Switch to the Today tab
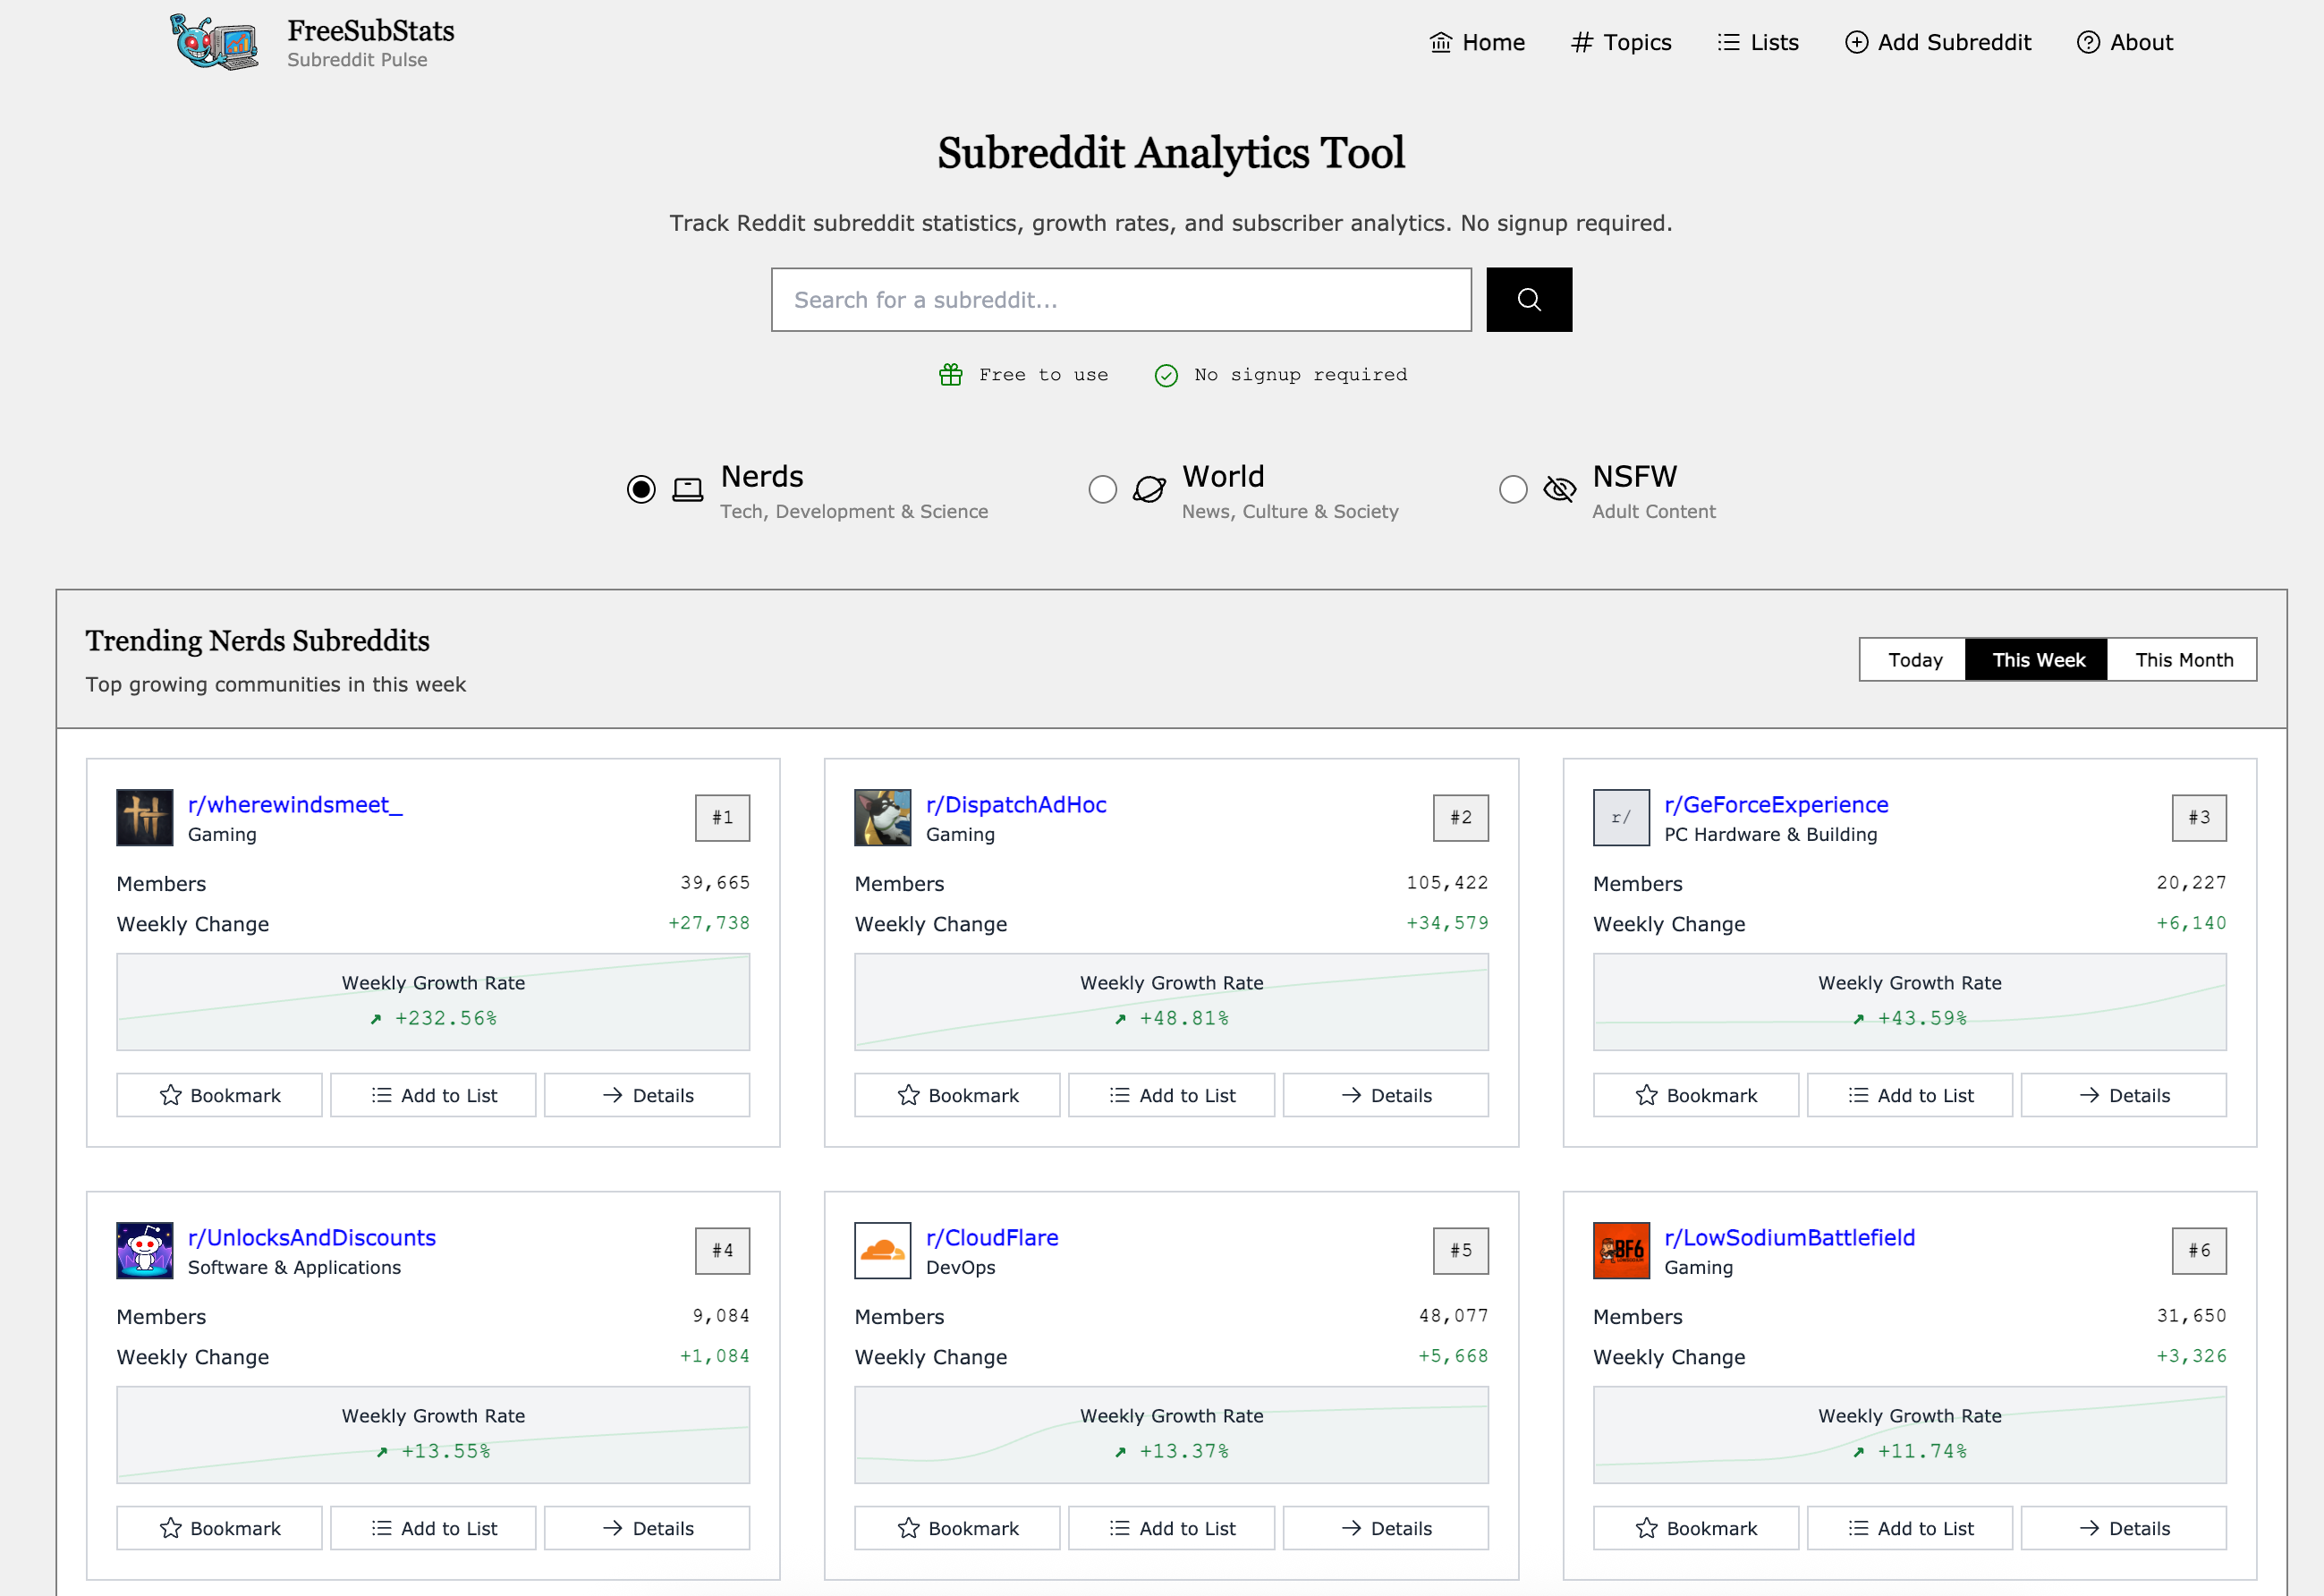 tap(1914, 660)
